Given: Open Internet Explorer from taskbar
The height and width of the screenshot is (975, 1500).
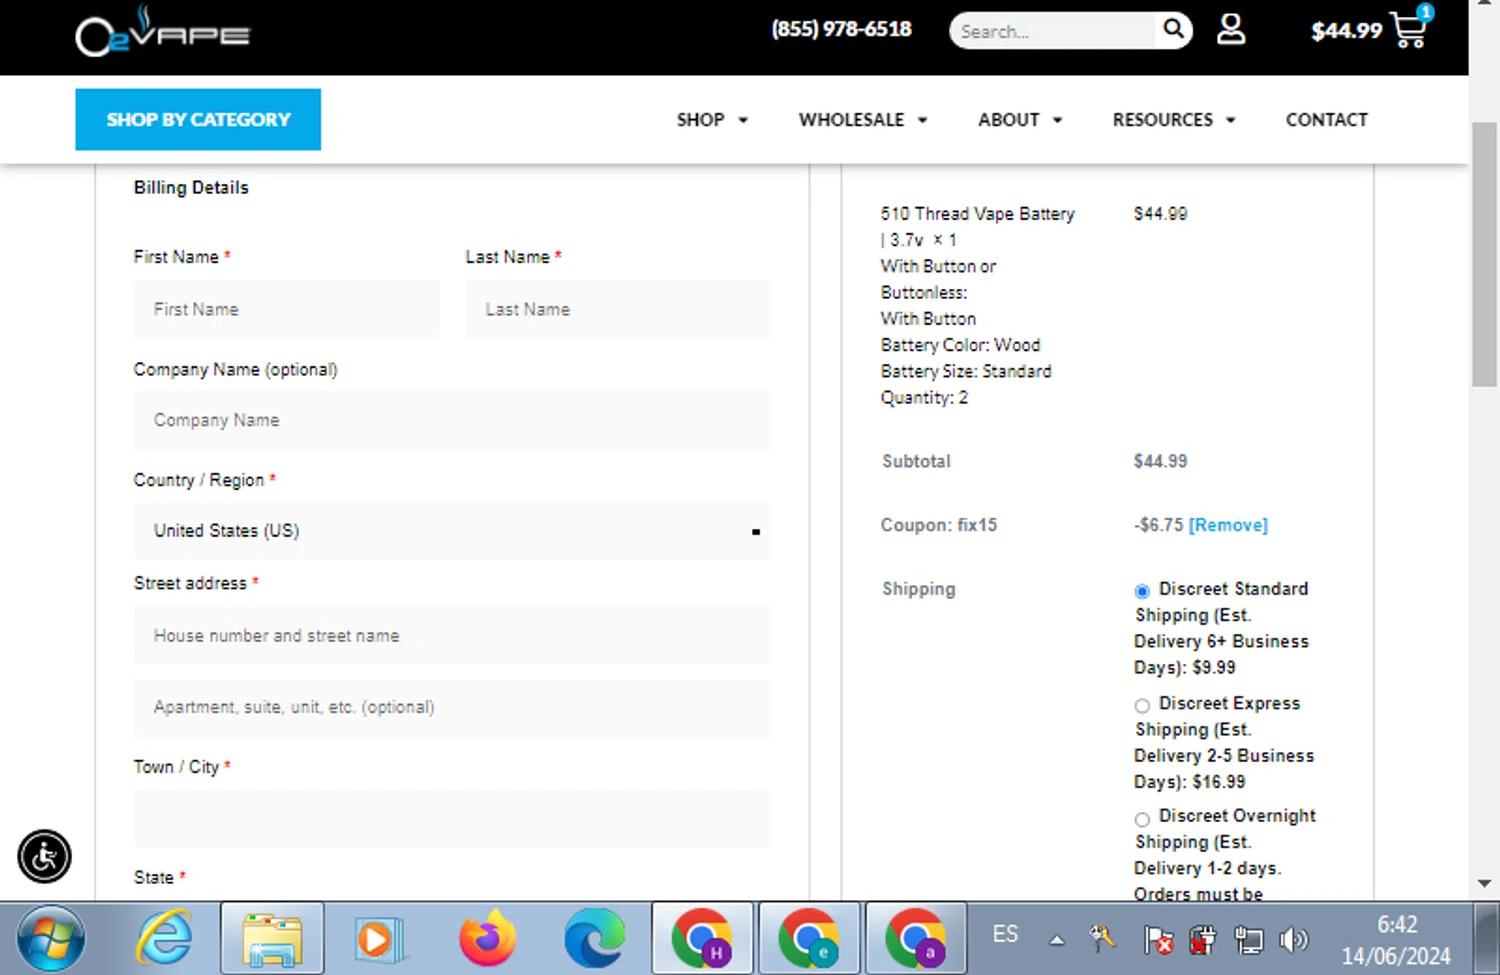Looking at the screenshot, I should pos(164,939).
